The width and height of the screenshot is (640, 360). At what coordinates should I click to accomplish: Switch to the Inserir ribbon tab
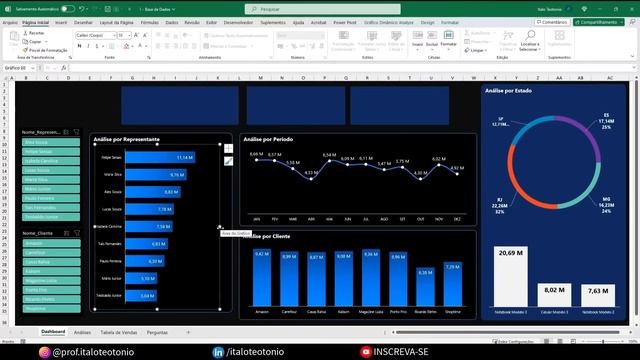pyautogui.click(x=61, y=22)
